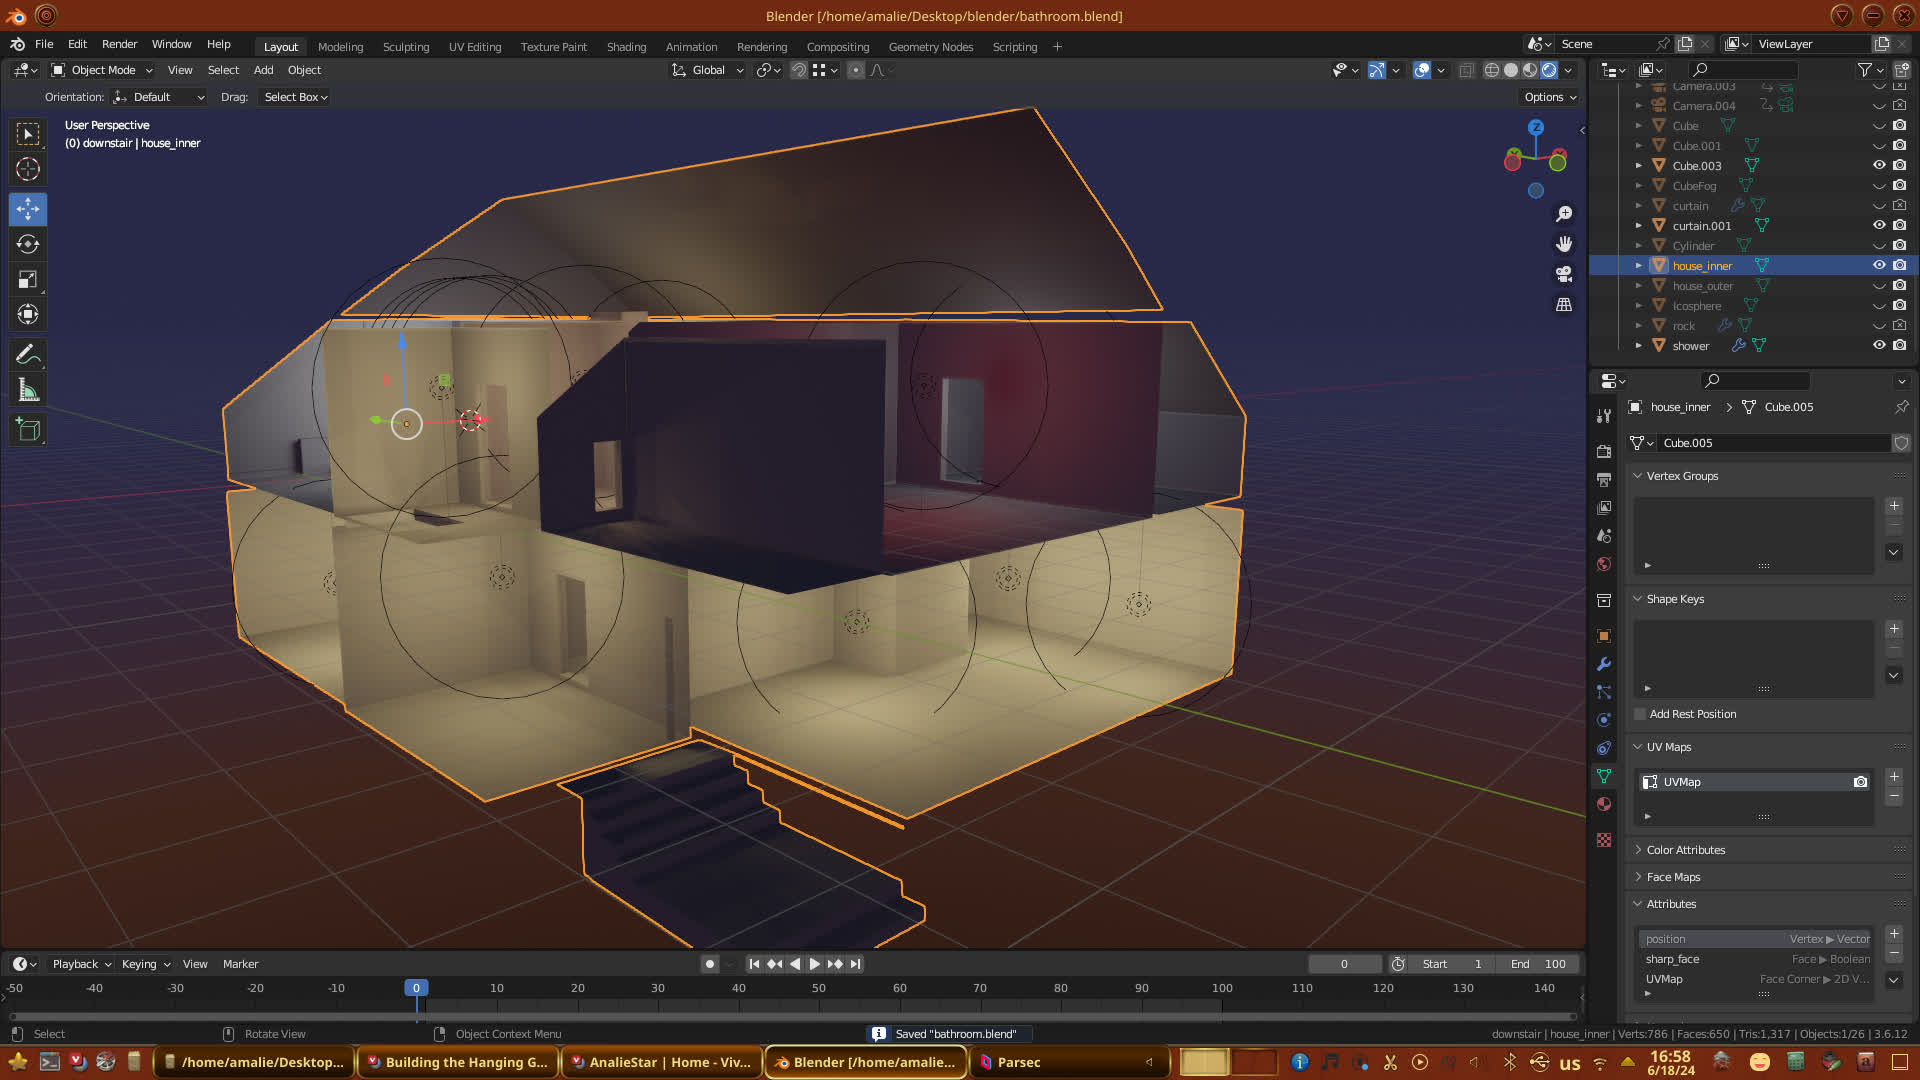The image size is (1920, 1080).
Task: Toggle camera view in viewport
Action: click(1564, 274)
